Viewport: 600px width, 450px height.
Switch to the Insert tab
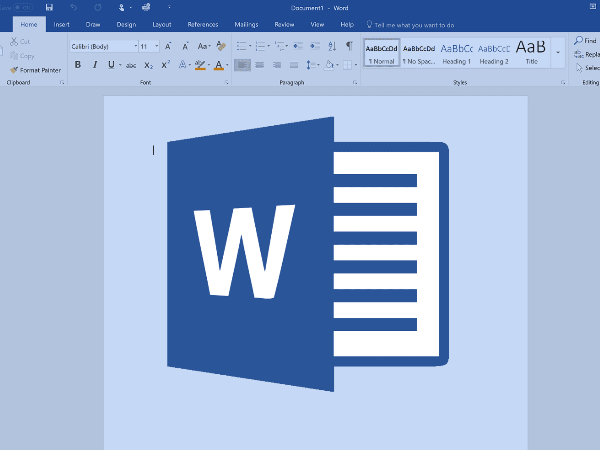point(62,23)
